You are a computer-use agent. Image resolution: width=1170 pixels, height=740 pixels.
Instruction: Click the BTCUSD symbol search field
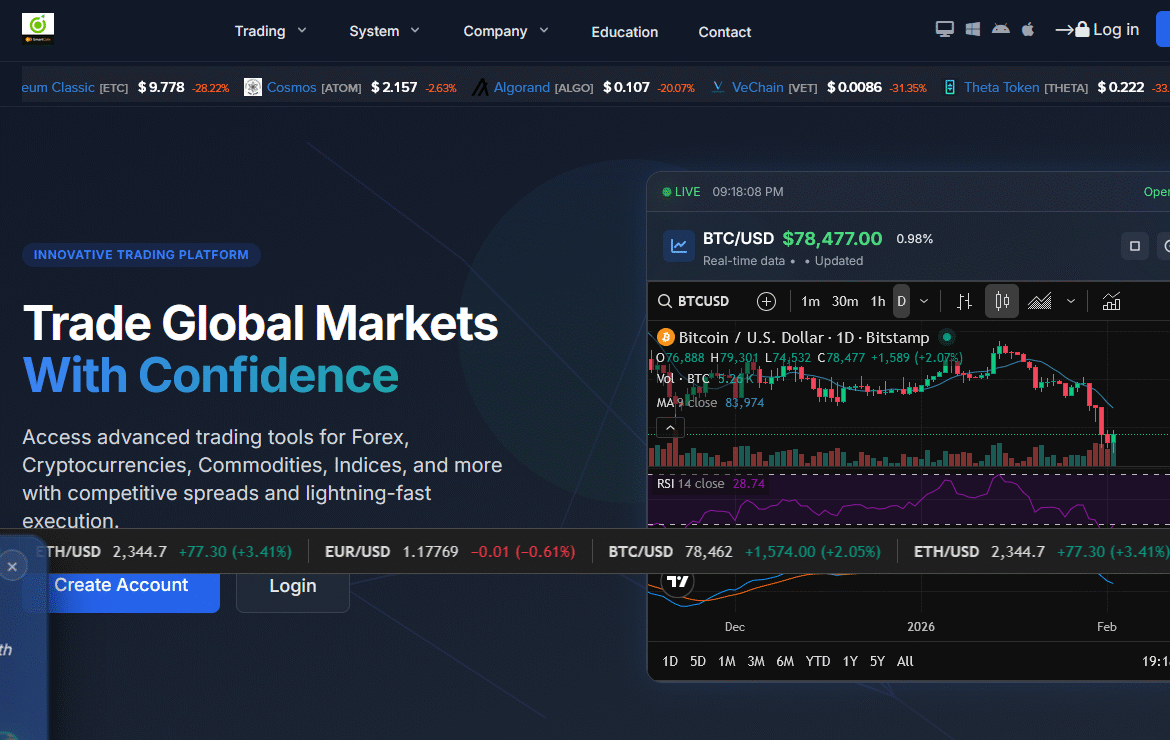click(694, 301)
